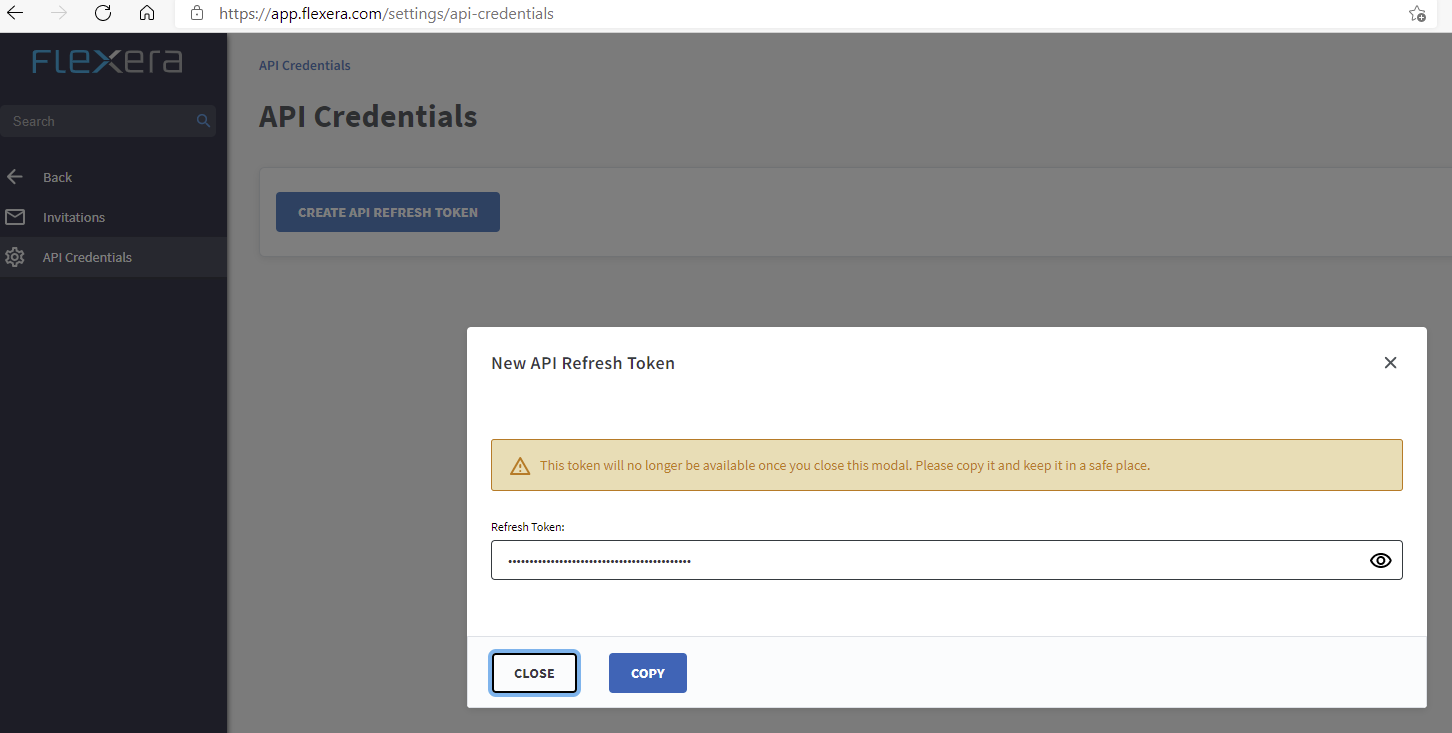Go to browser home page icon
The image size is (1452, 733).
pyautogui.click(x=147, y=13)
